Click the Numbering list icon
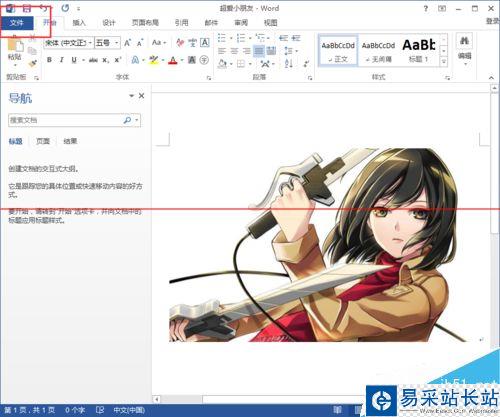 (241, 38)
